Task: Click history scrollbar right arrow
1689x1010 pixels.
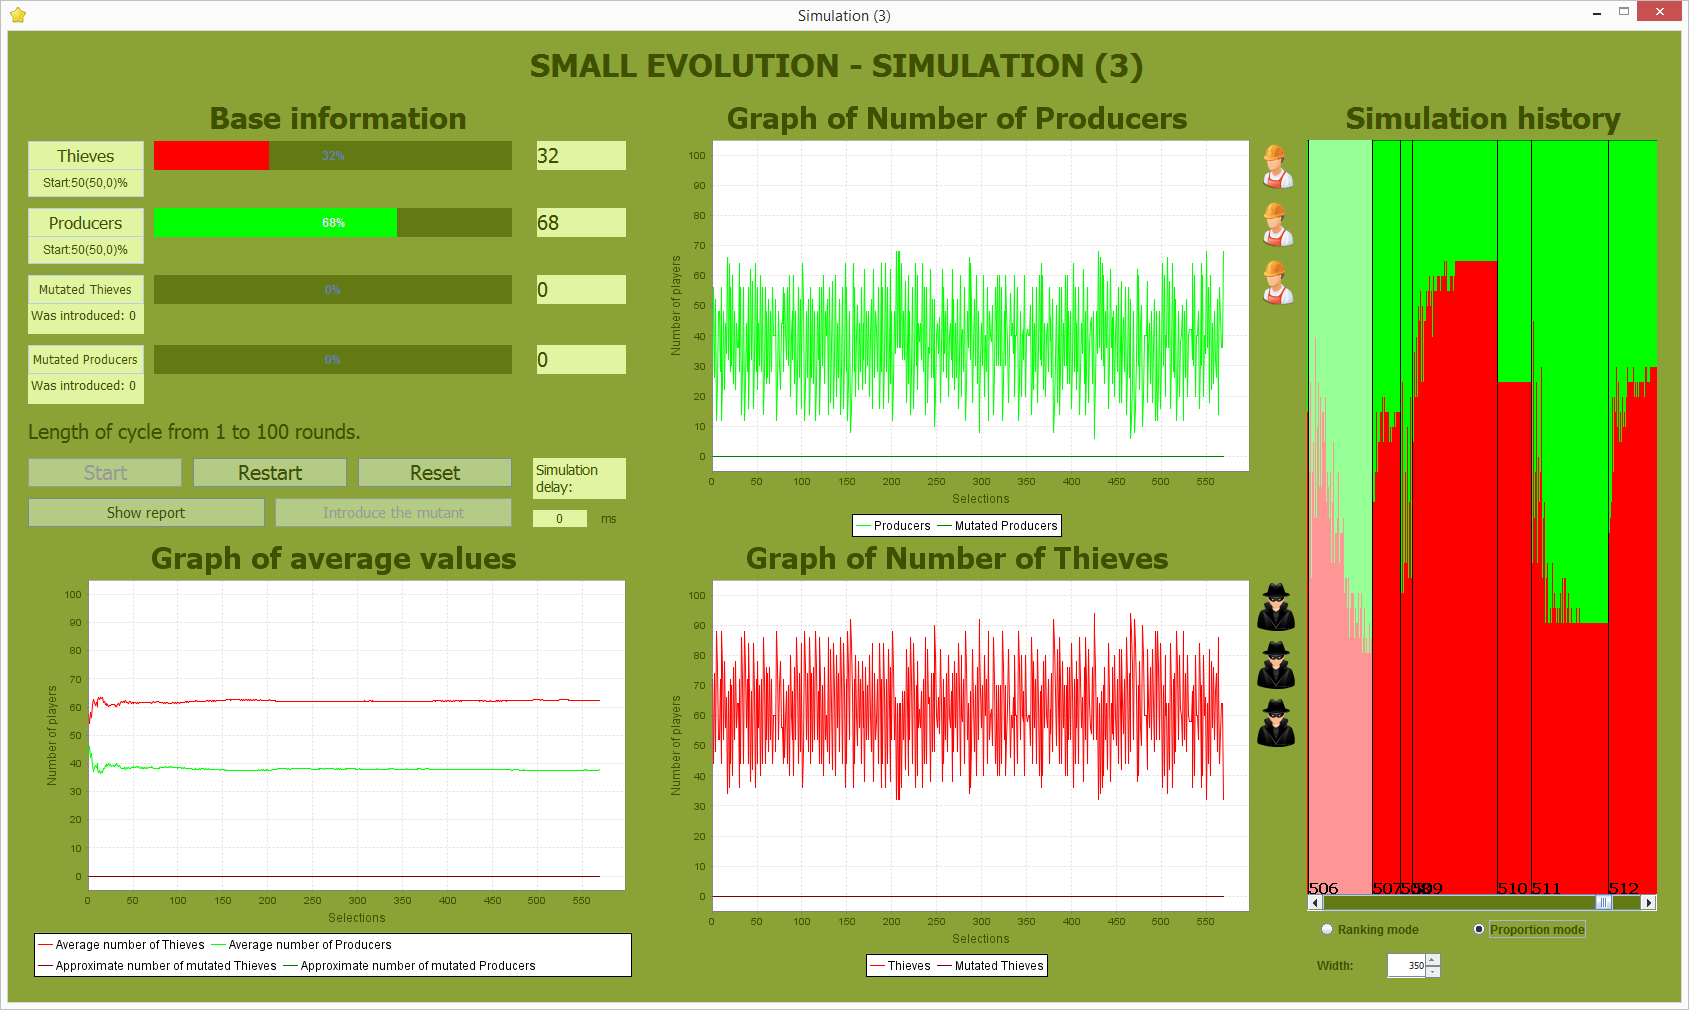Action: click(x=1649, y=903)
